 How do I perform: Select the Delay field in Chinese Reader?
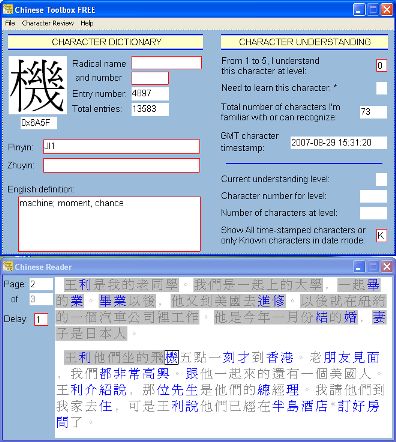coord(41,320)
